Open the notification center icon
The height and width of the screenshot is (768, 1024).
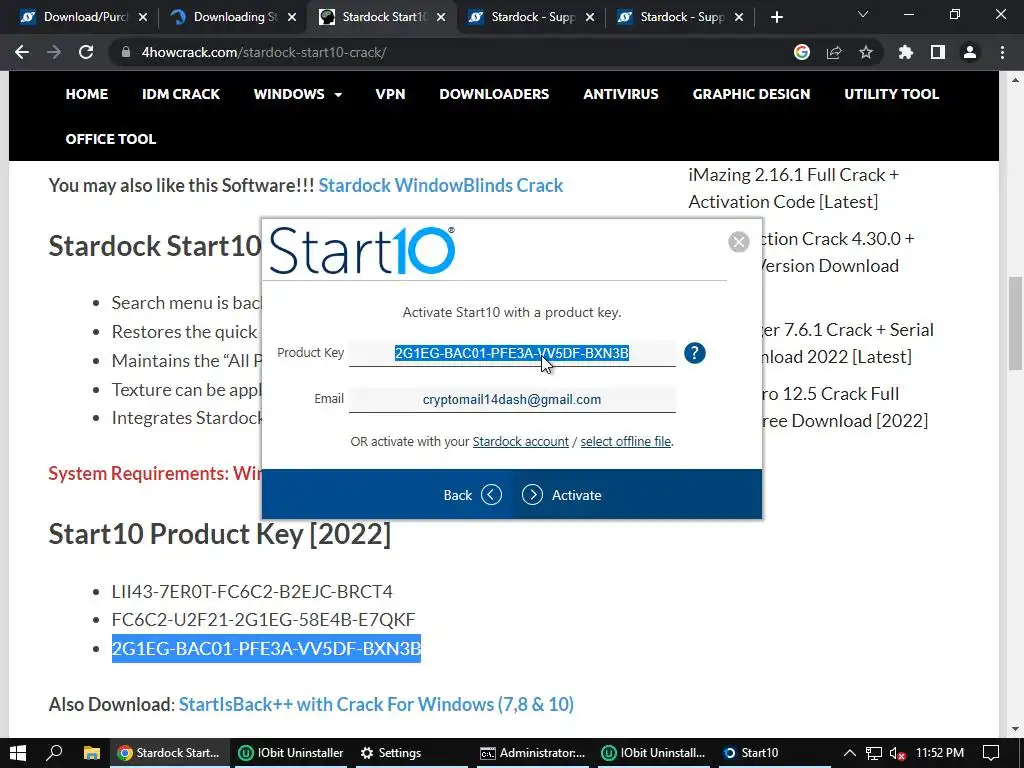click(991, 753)
